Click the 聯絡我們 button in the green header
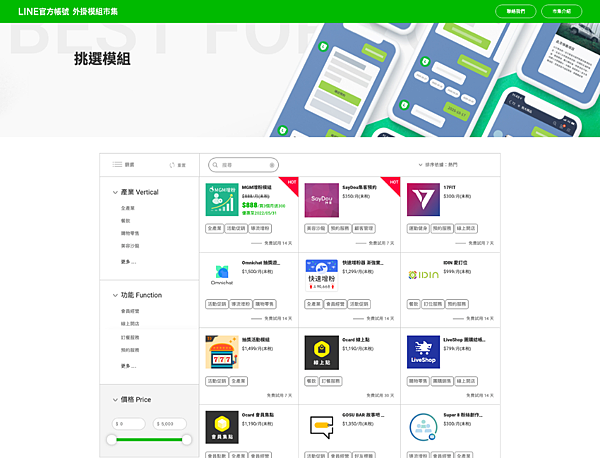The width and height of the screenshot is (600, 458). click(x=516, y=11)
